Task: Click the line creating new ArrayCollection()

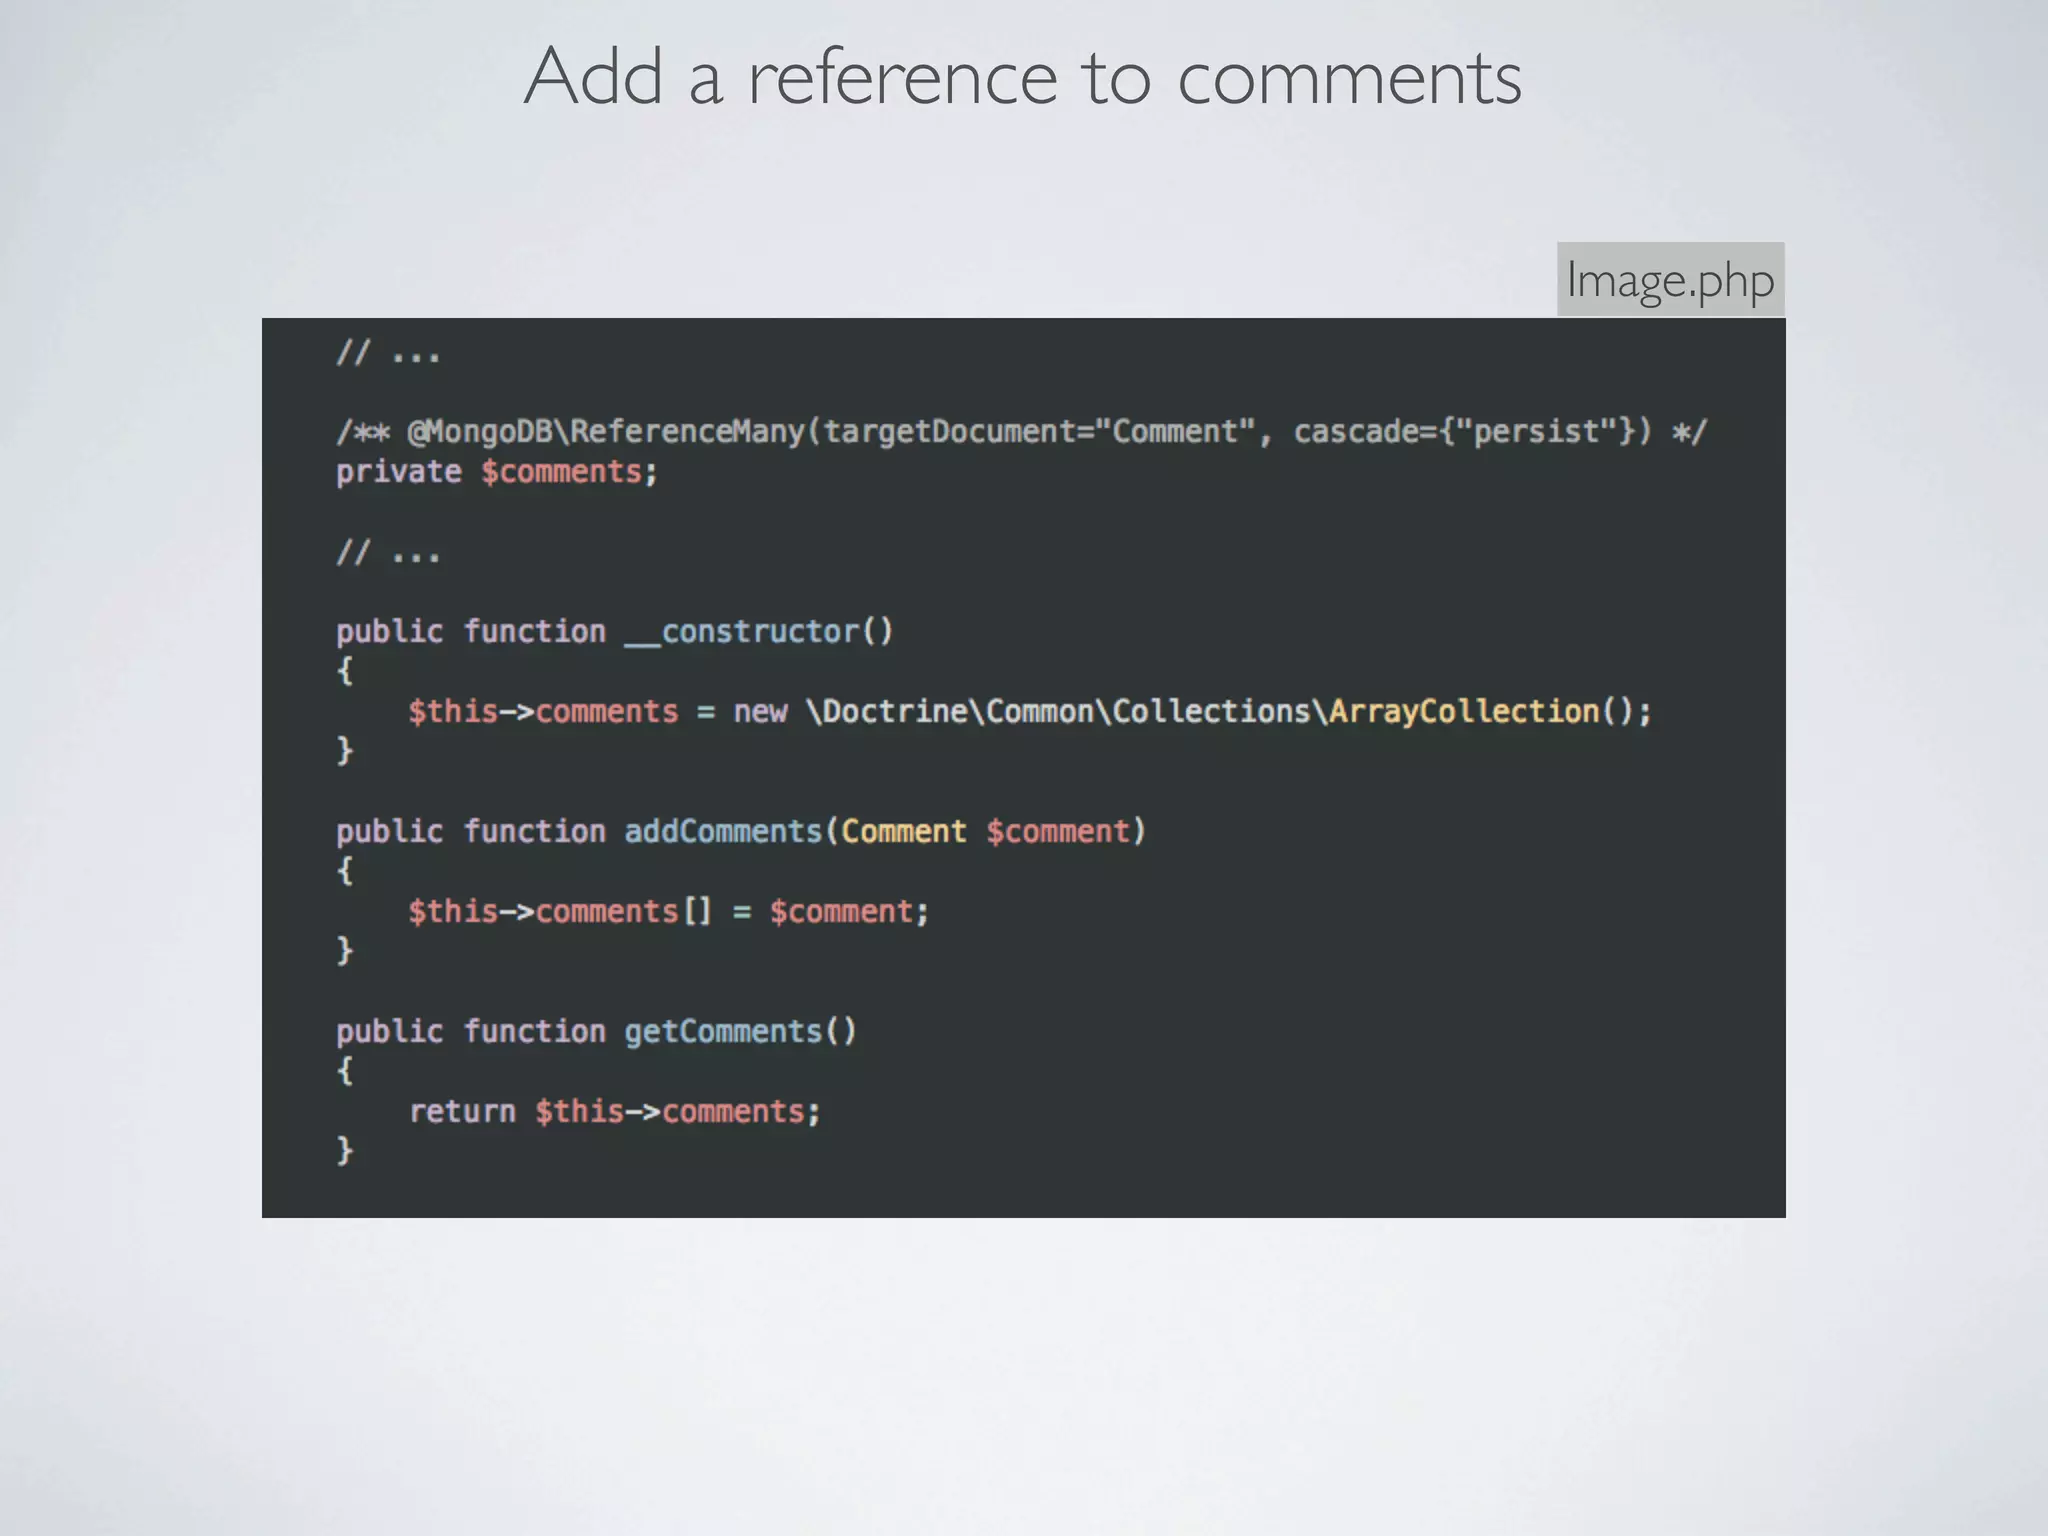Action: point(1030,712)
